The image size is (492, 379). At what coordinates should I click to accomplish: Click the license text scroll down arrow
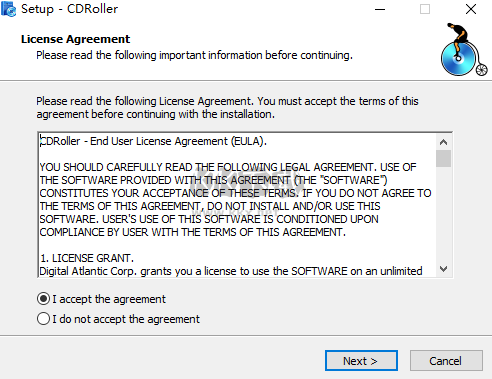point(443,269)
